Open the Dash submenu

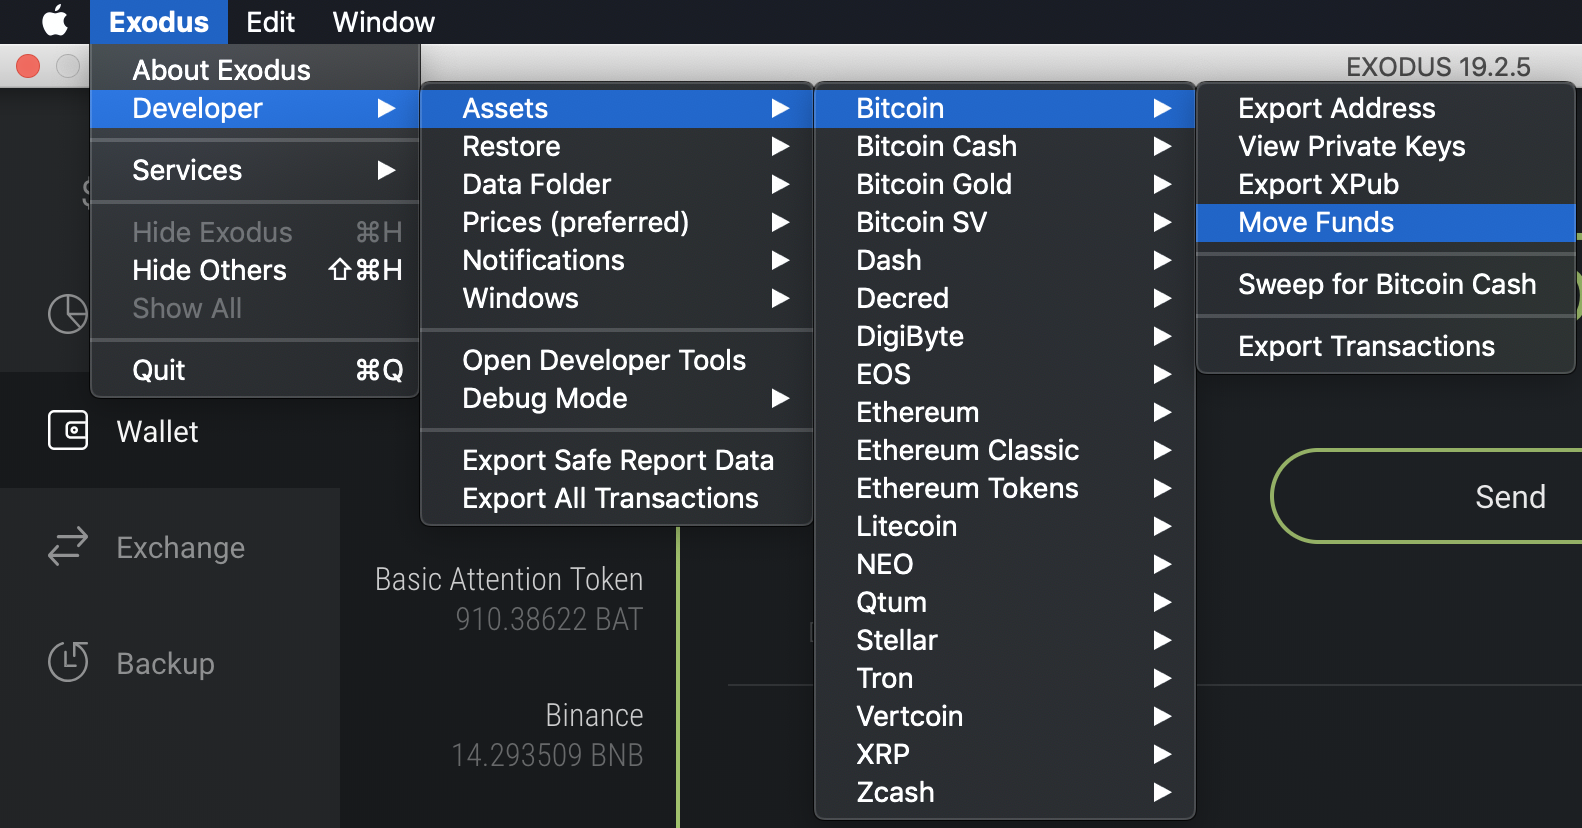click(1005, 260)
